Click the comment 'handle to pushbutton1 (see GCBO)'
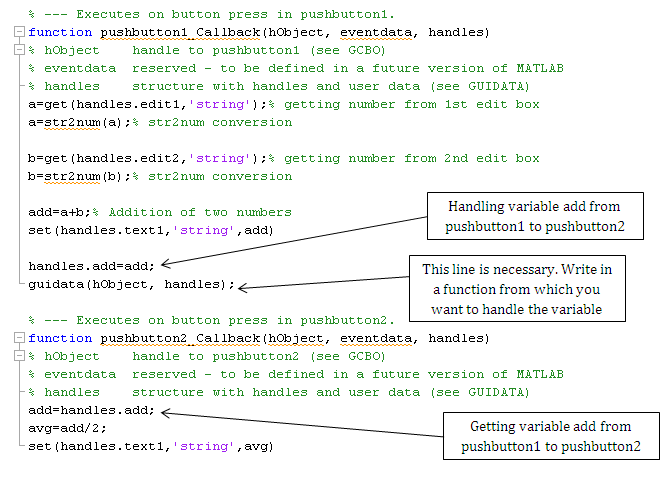Viewport: 667px width, 487px height. click(259, 50)
